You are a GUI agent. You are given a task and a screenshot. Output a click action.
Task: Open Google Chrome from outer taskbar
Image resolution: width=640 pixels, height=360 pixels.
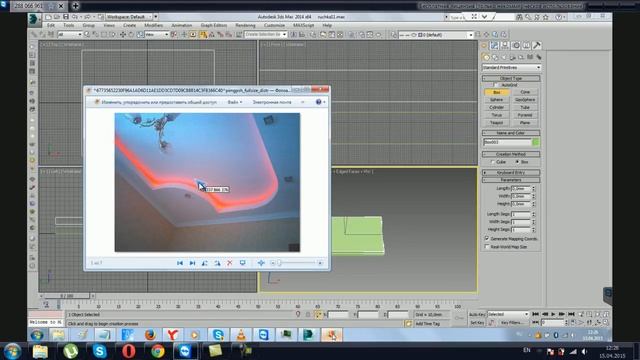point(158,351)
